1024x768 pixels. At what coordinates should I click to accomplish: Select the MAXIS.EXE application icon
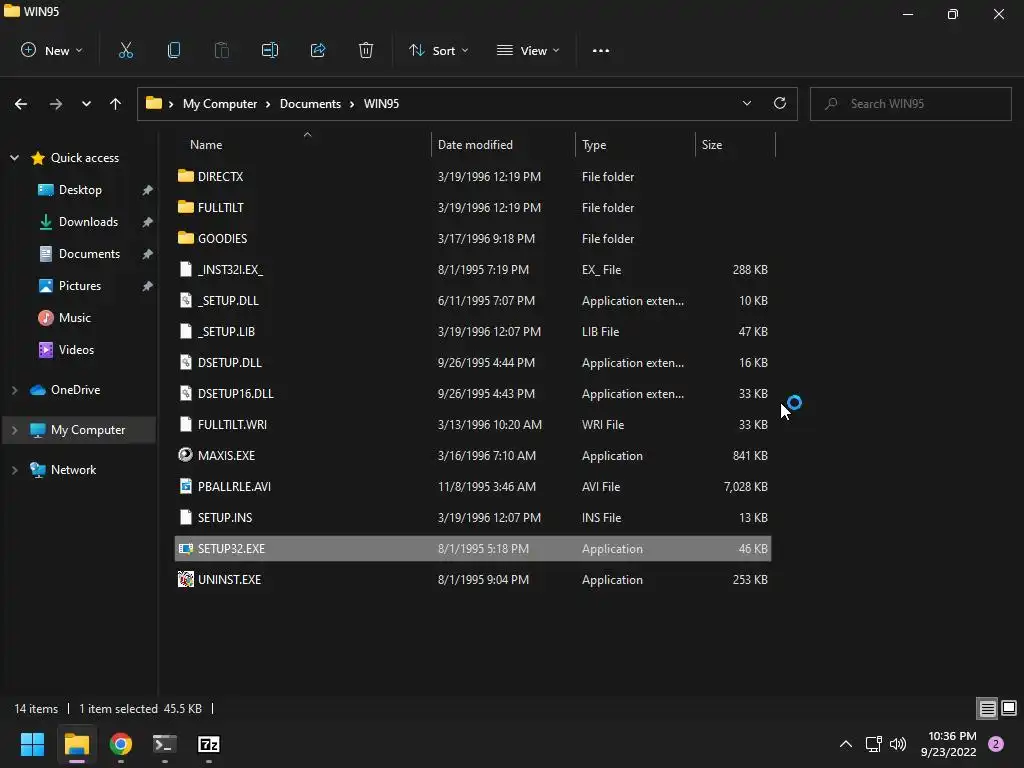coord(185,455)
